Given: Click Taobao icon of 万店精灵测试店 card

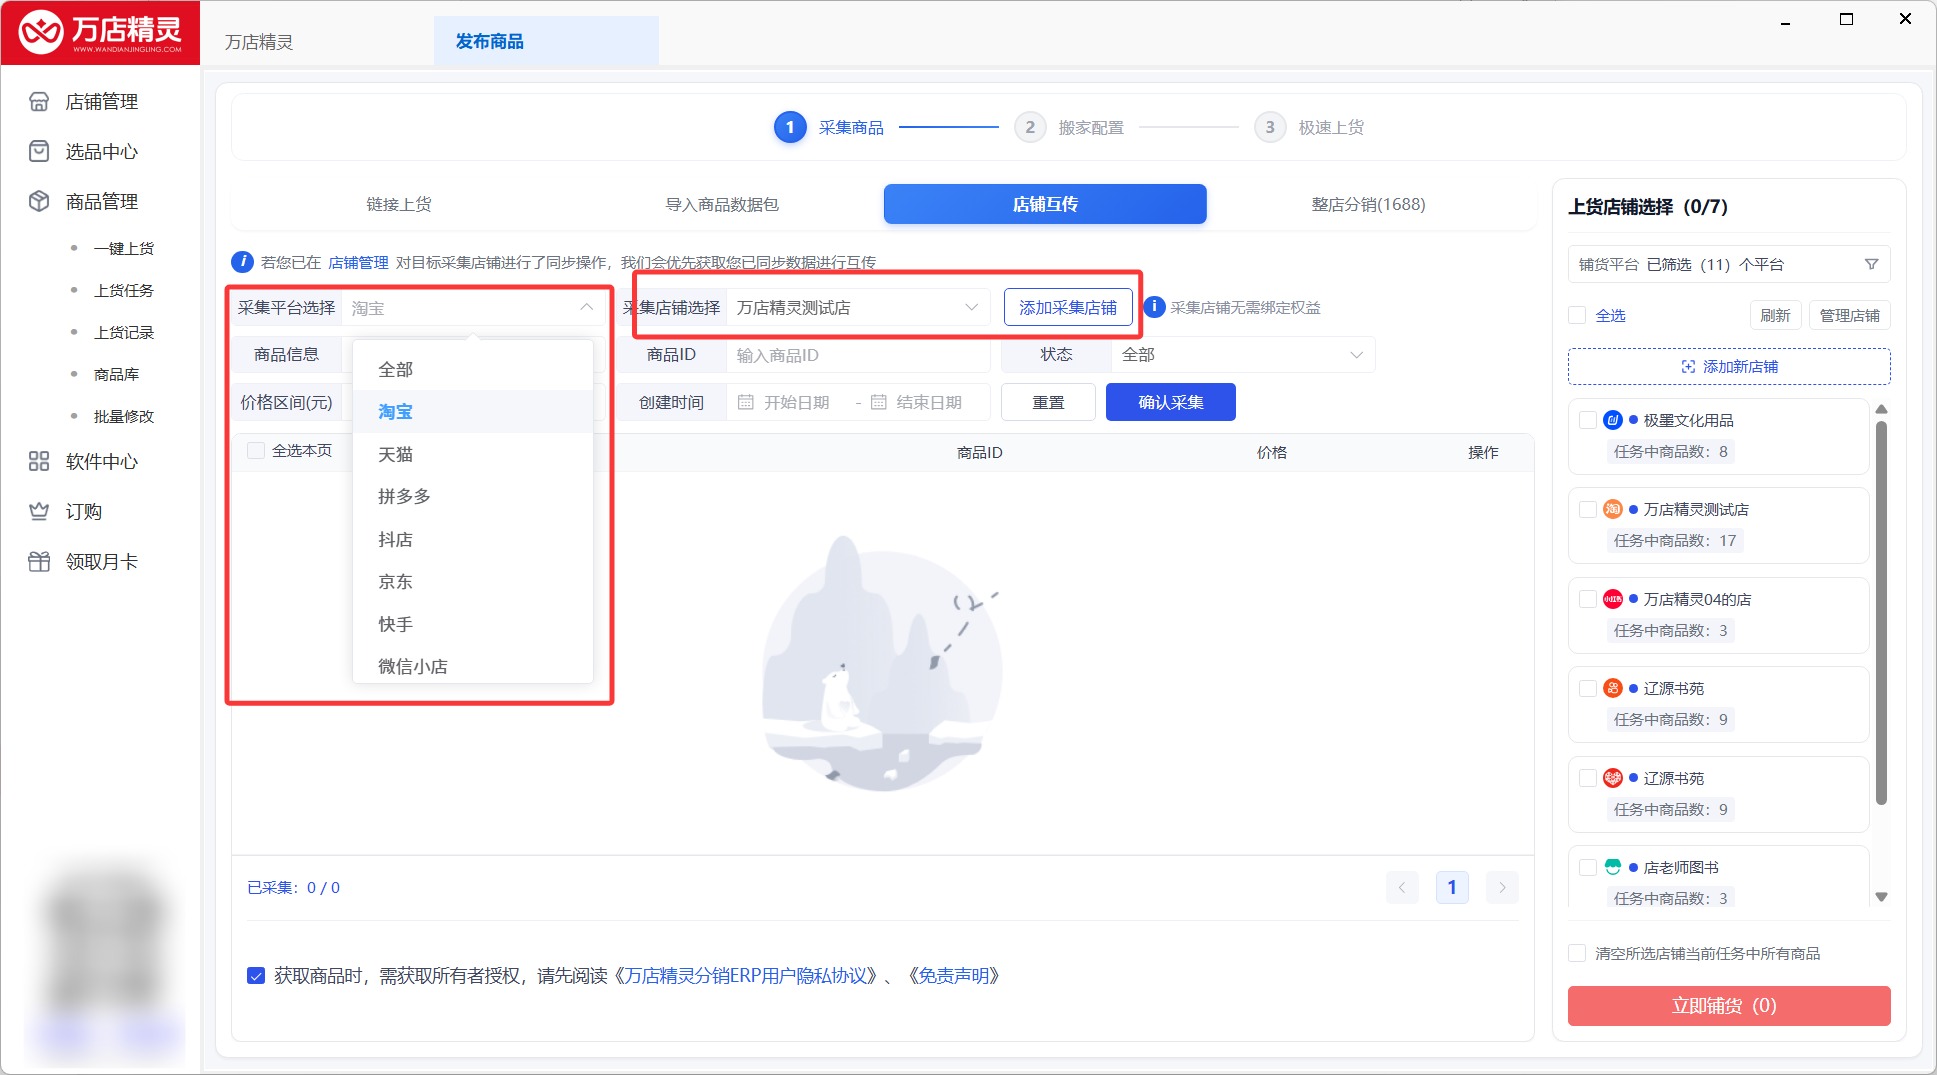Looking at the screenshot, I should (1612, 509).
